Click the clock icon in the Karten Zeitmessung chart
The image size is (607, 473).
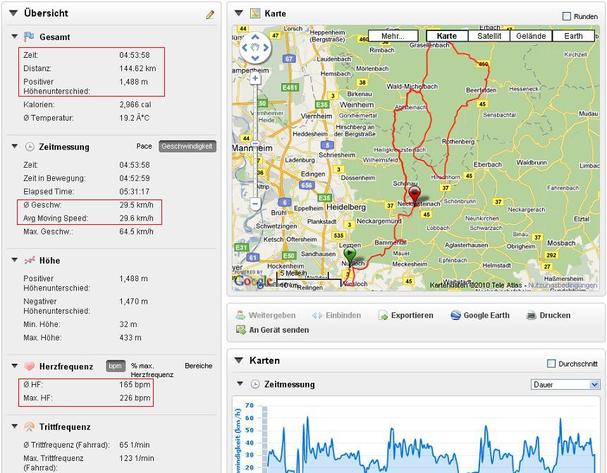255,384
